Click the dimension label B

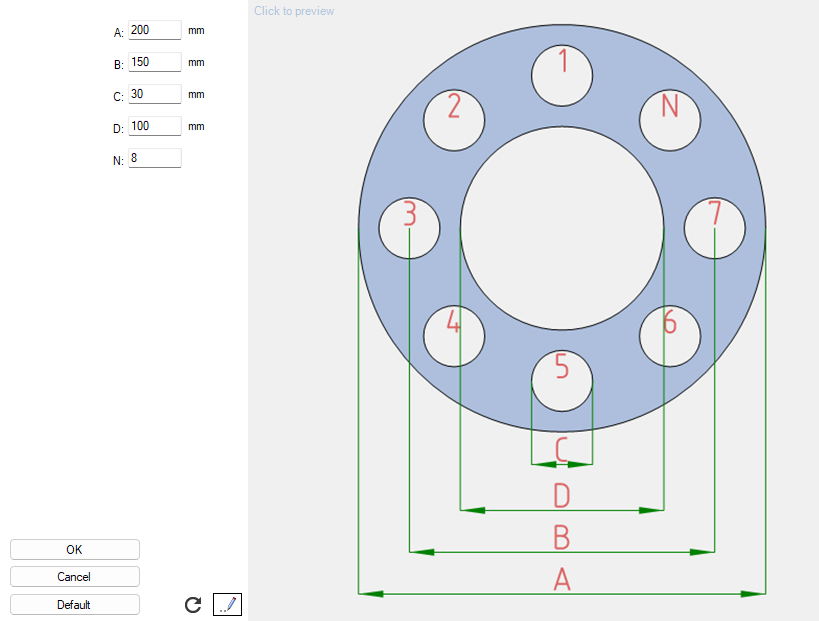(562, 539)
